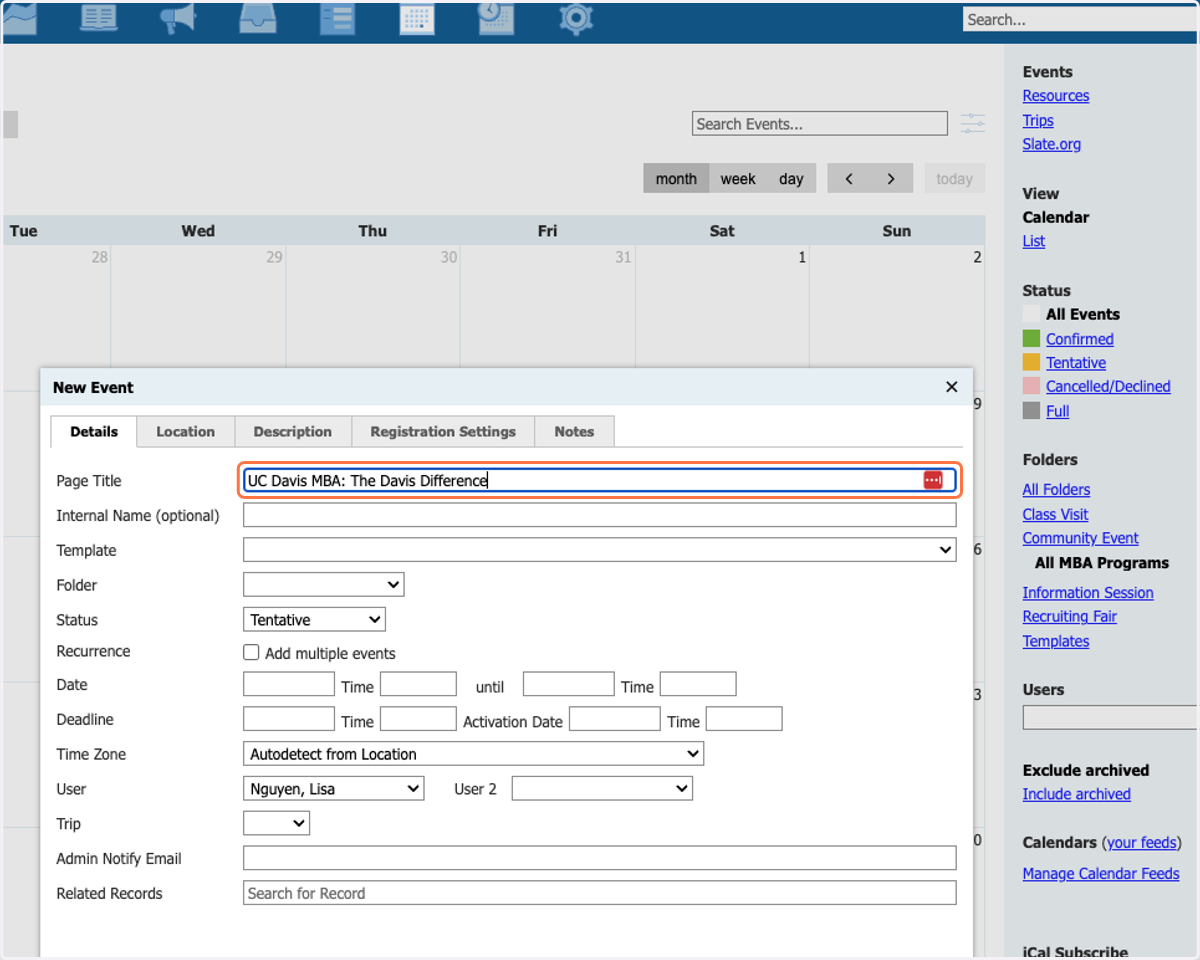Open the Templates folder link

tap(1056, 641)
